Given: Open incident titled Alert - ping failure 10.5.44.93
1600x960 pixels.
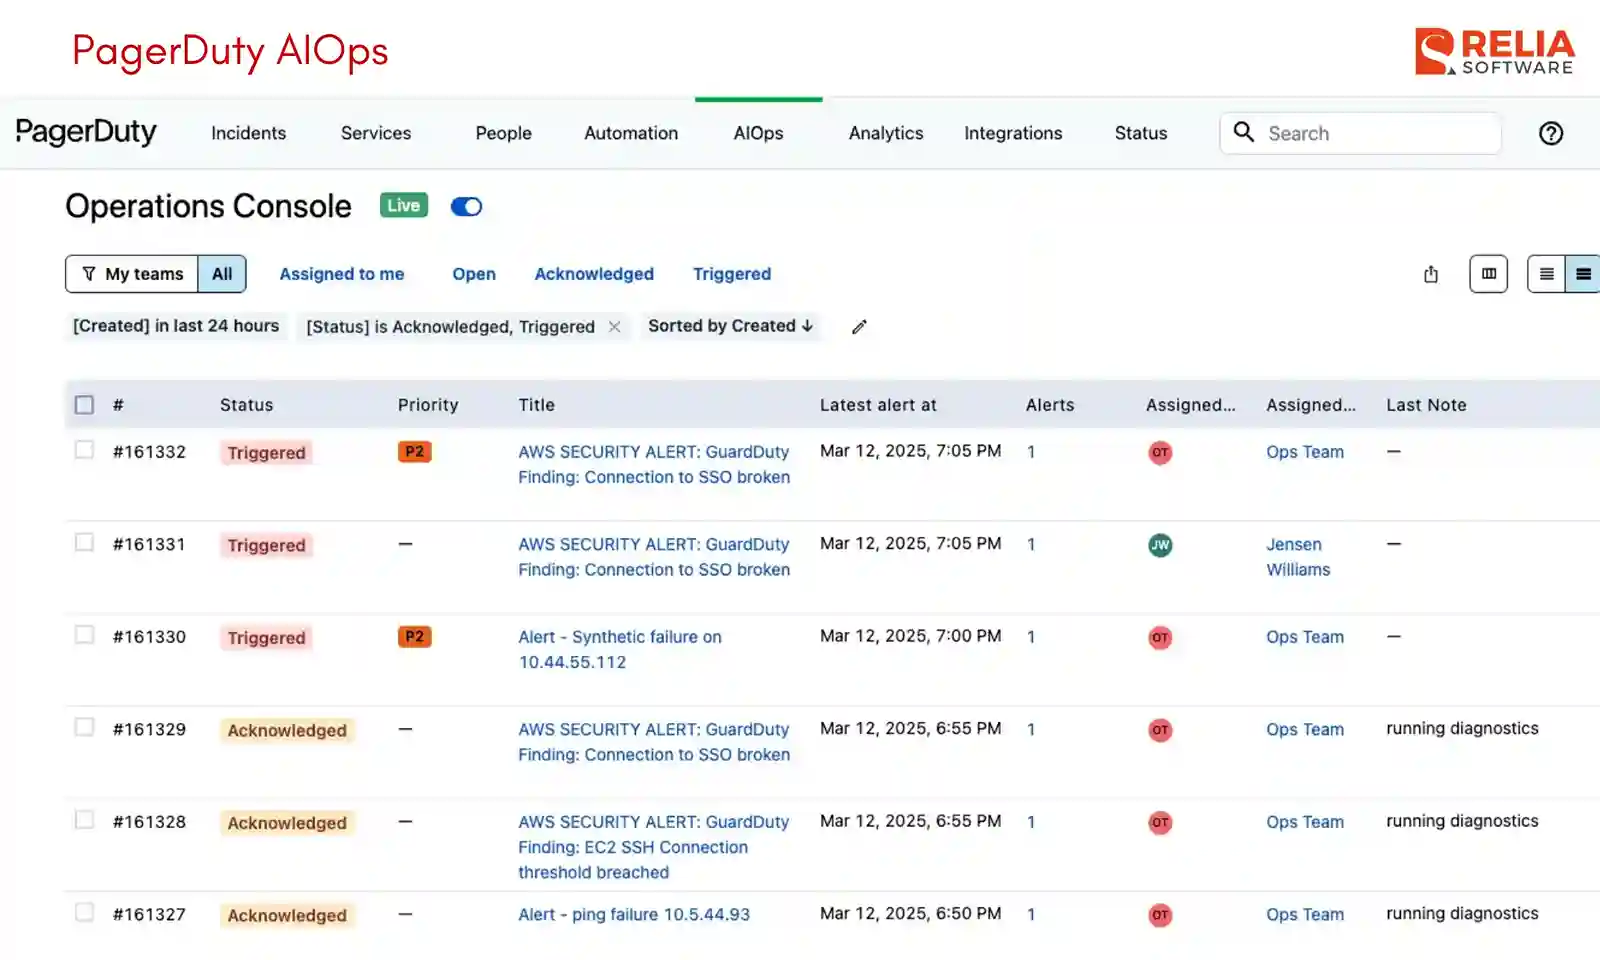Looking at the screenshot, I should tap(634, 913).
